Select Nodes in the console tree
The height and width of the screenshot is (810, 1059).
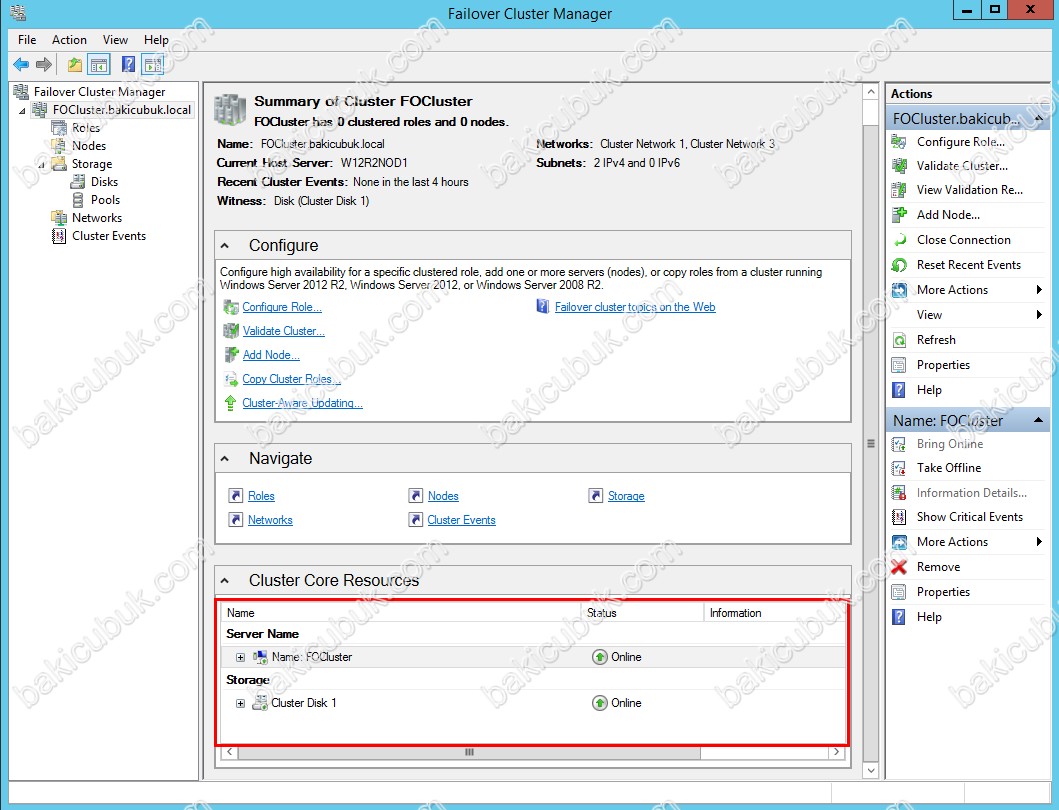pyautogui.click(x=89, y=146)
